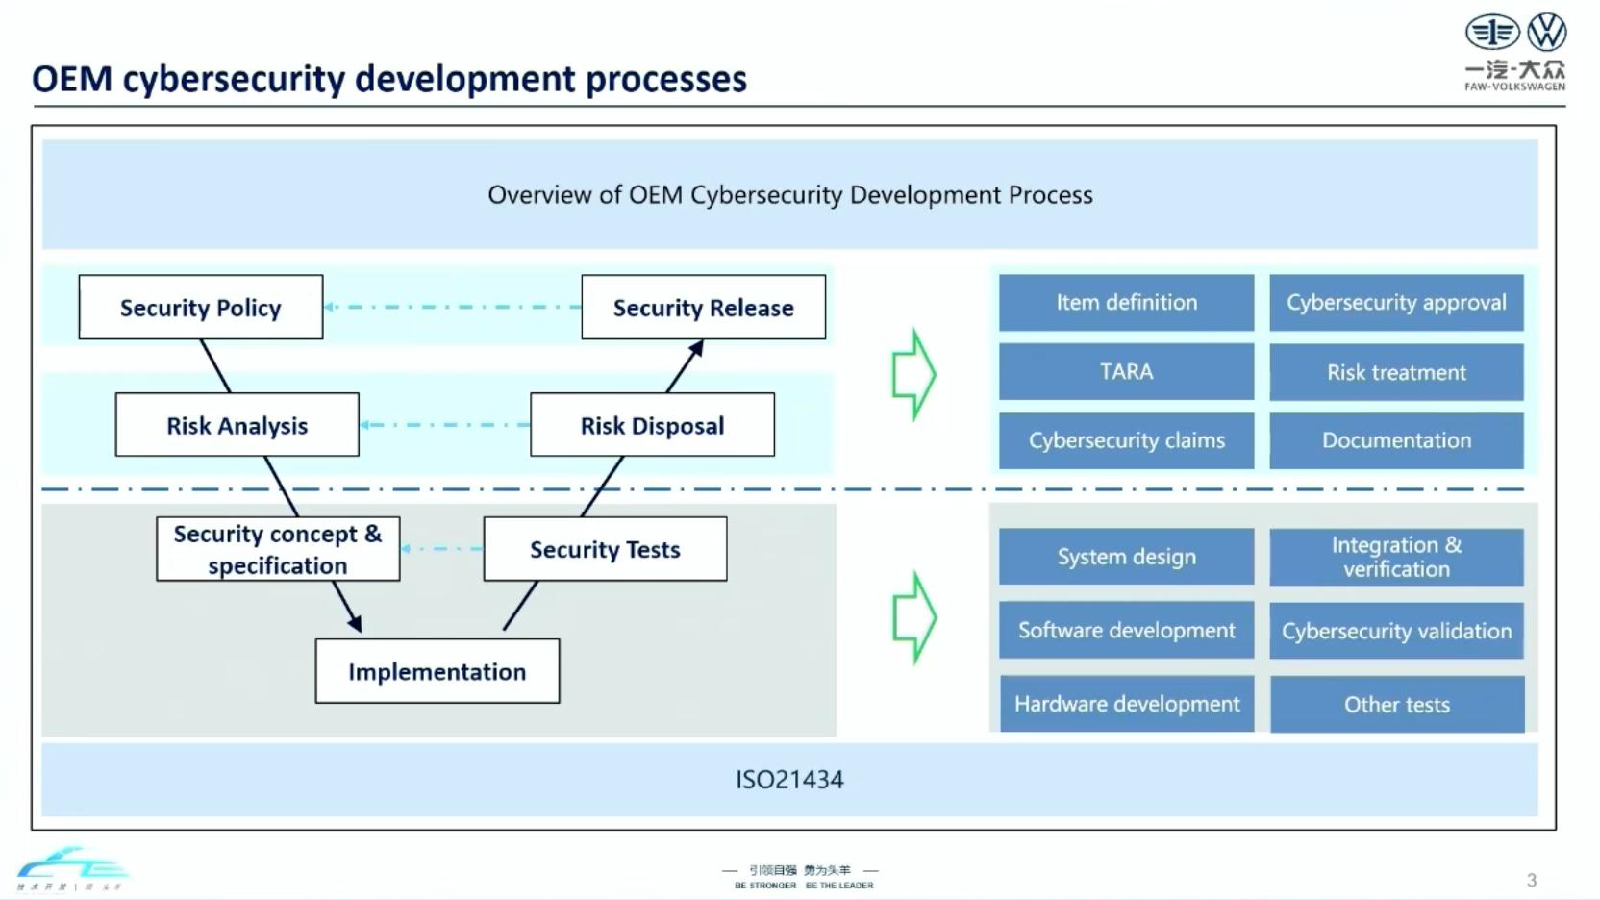Click the blue car logo at bottom left
1600x900 pixels.
(72, 868)
